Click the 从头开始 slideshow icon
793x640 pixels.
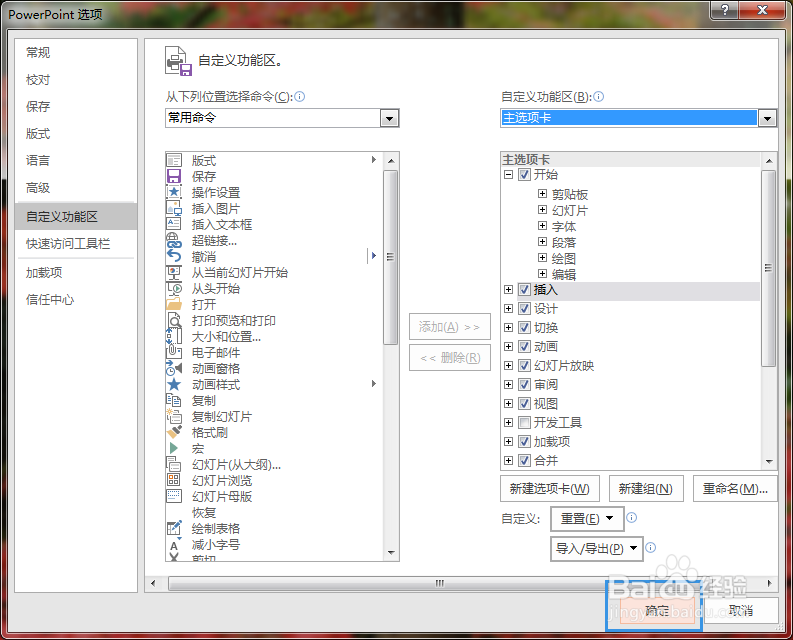pos(174,288)
